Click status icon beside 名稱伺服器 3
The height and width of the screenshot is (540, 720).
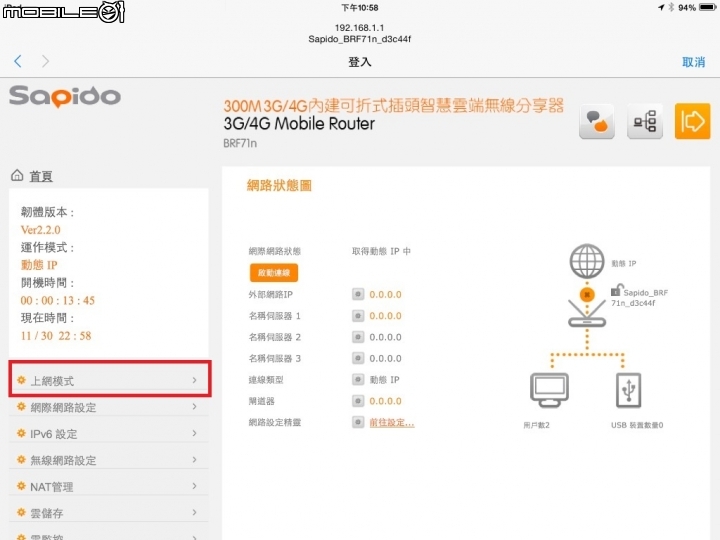coord(358,358)
